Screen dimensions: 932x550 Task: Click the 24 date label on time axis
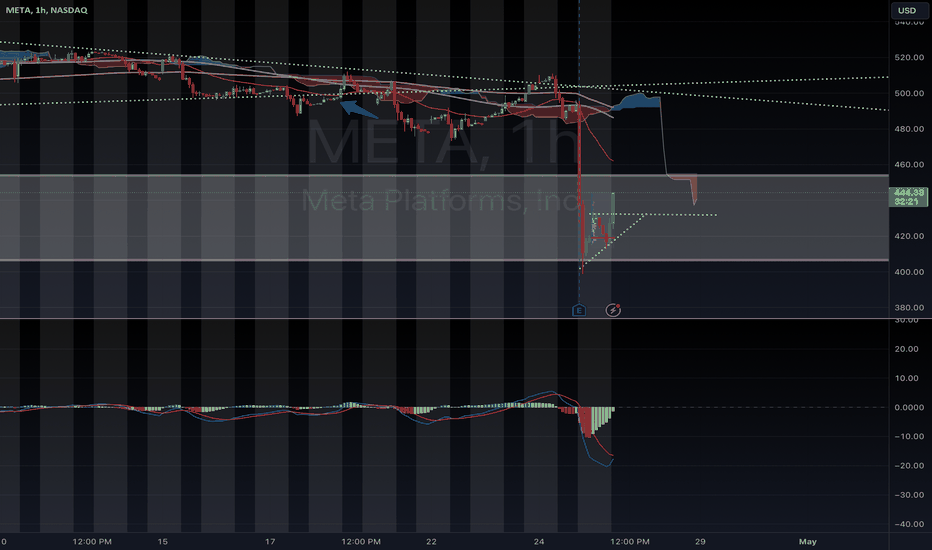[x=539, y=542]
